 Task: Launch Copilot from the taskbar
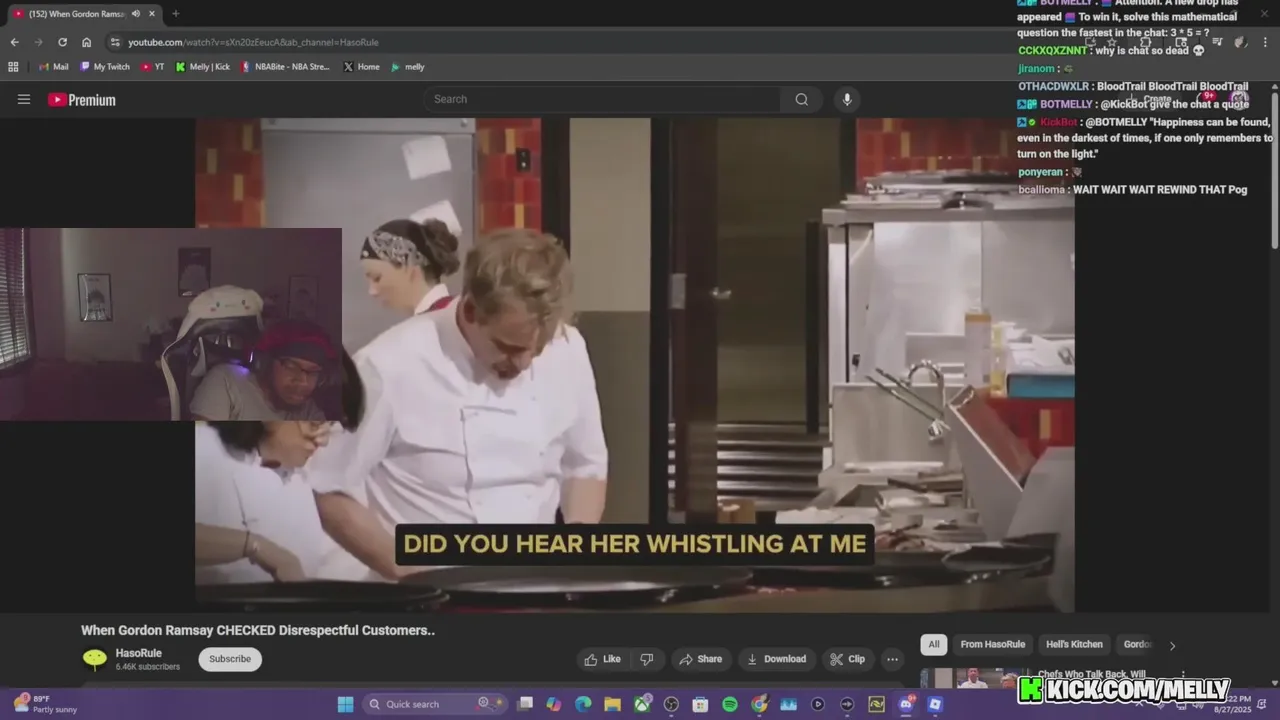pos(554,704)
